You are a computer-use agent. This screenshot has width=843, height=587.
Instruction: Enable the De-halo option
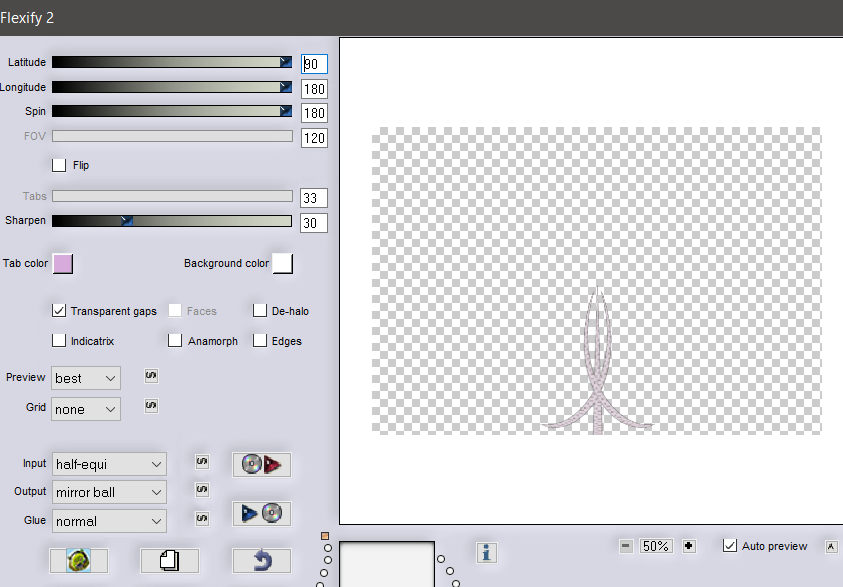(260, 311)
